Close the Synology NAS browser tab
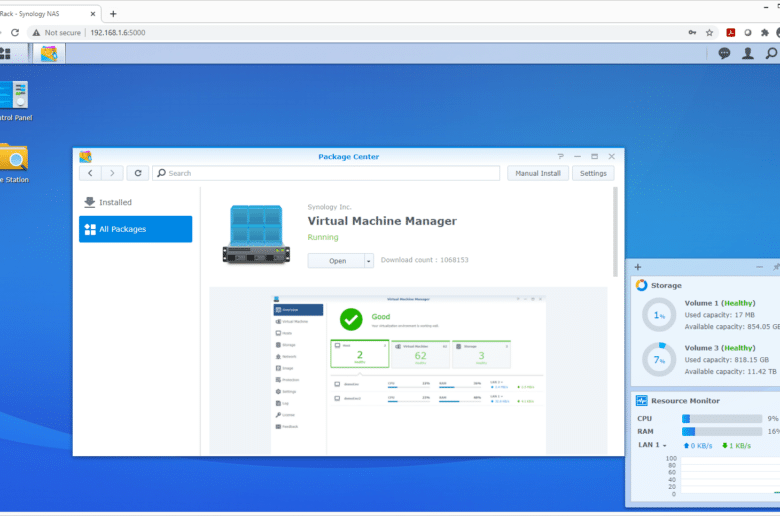 [93, 14]
